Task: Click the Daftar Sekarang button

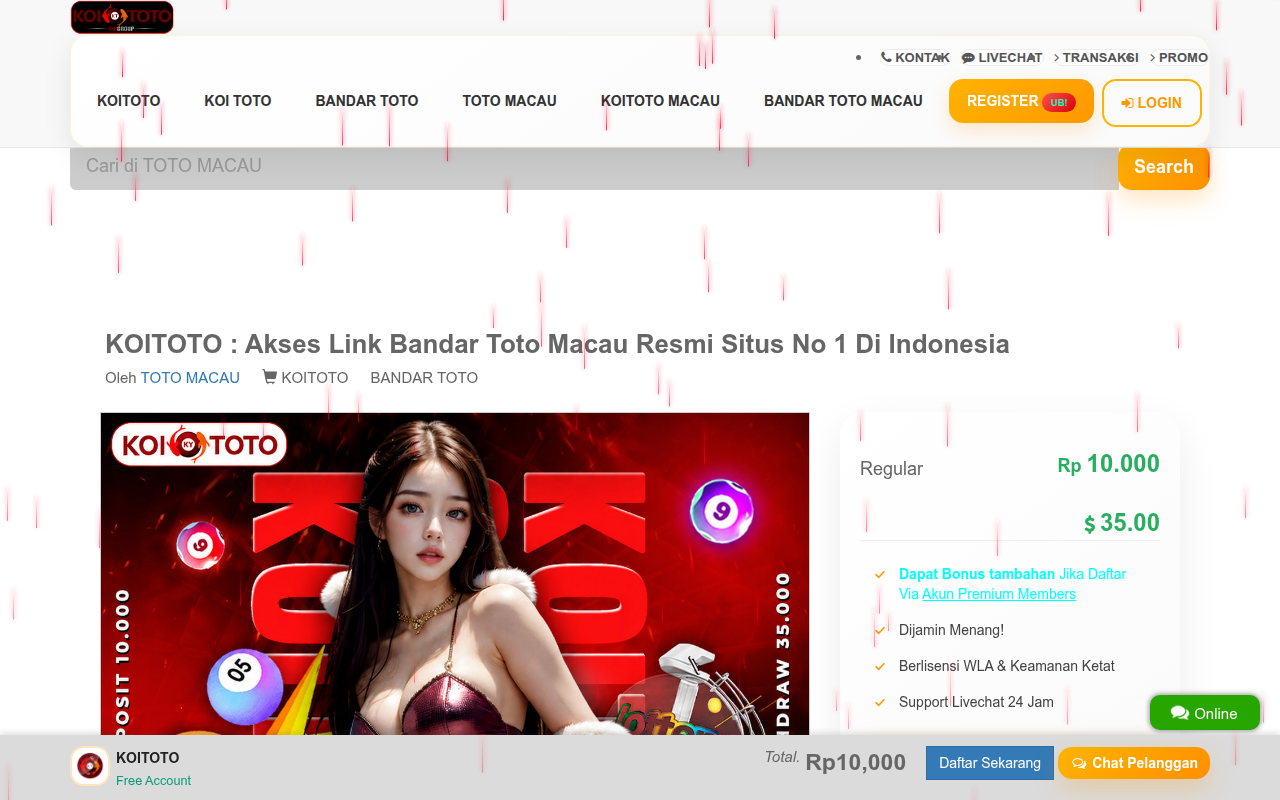Action: tap(990, 763)
